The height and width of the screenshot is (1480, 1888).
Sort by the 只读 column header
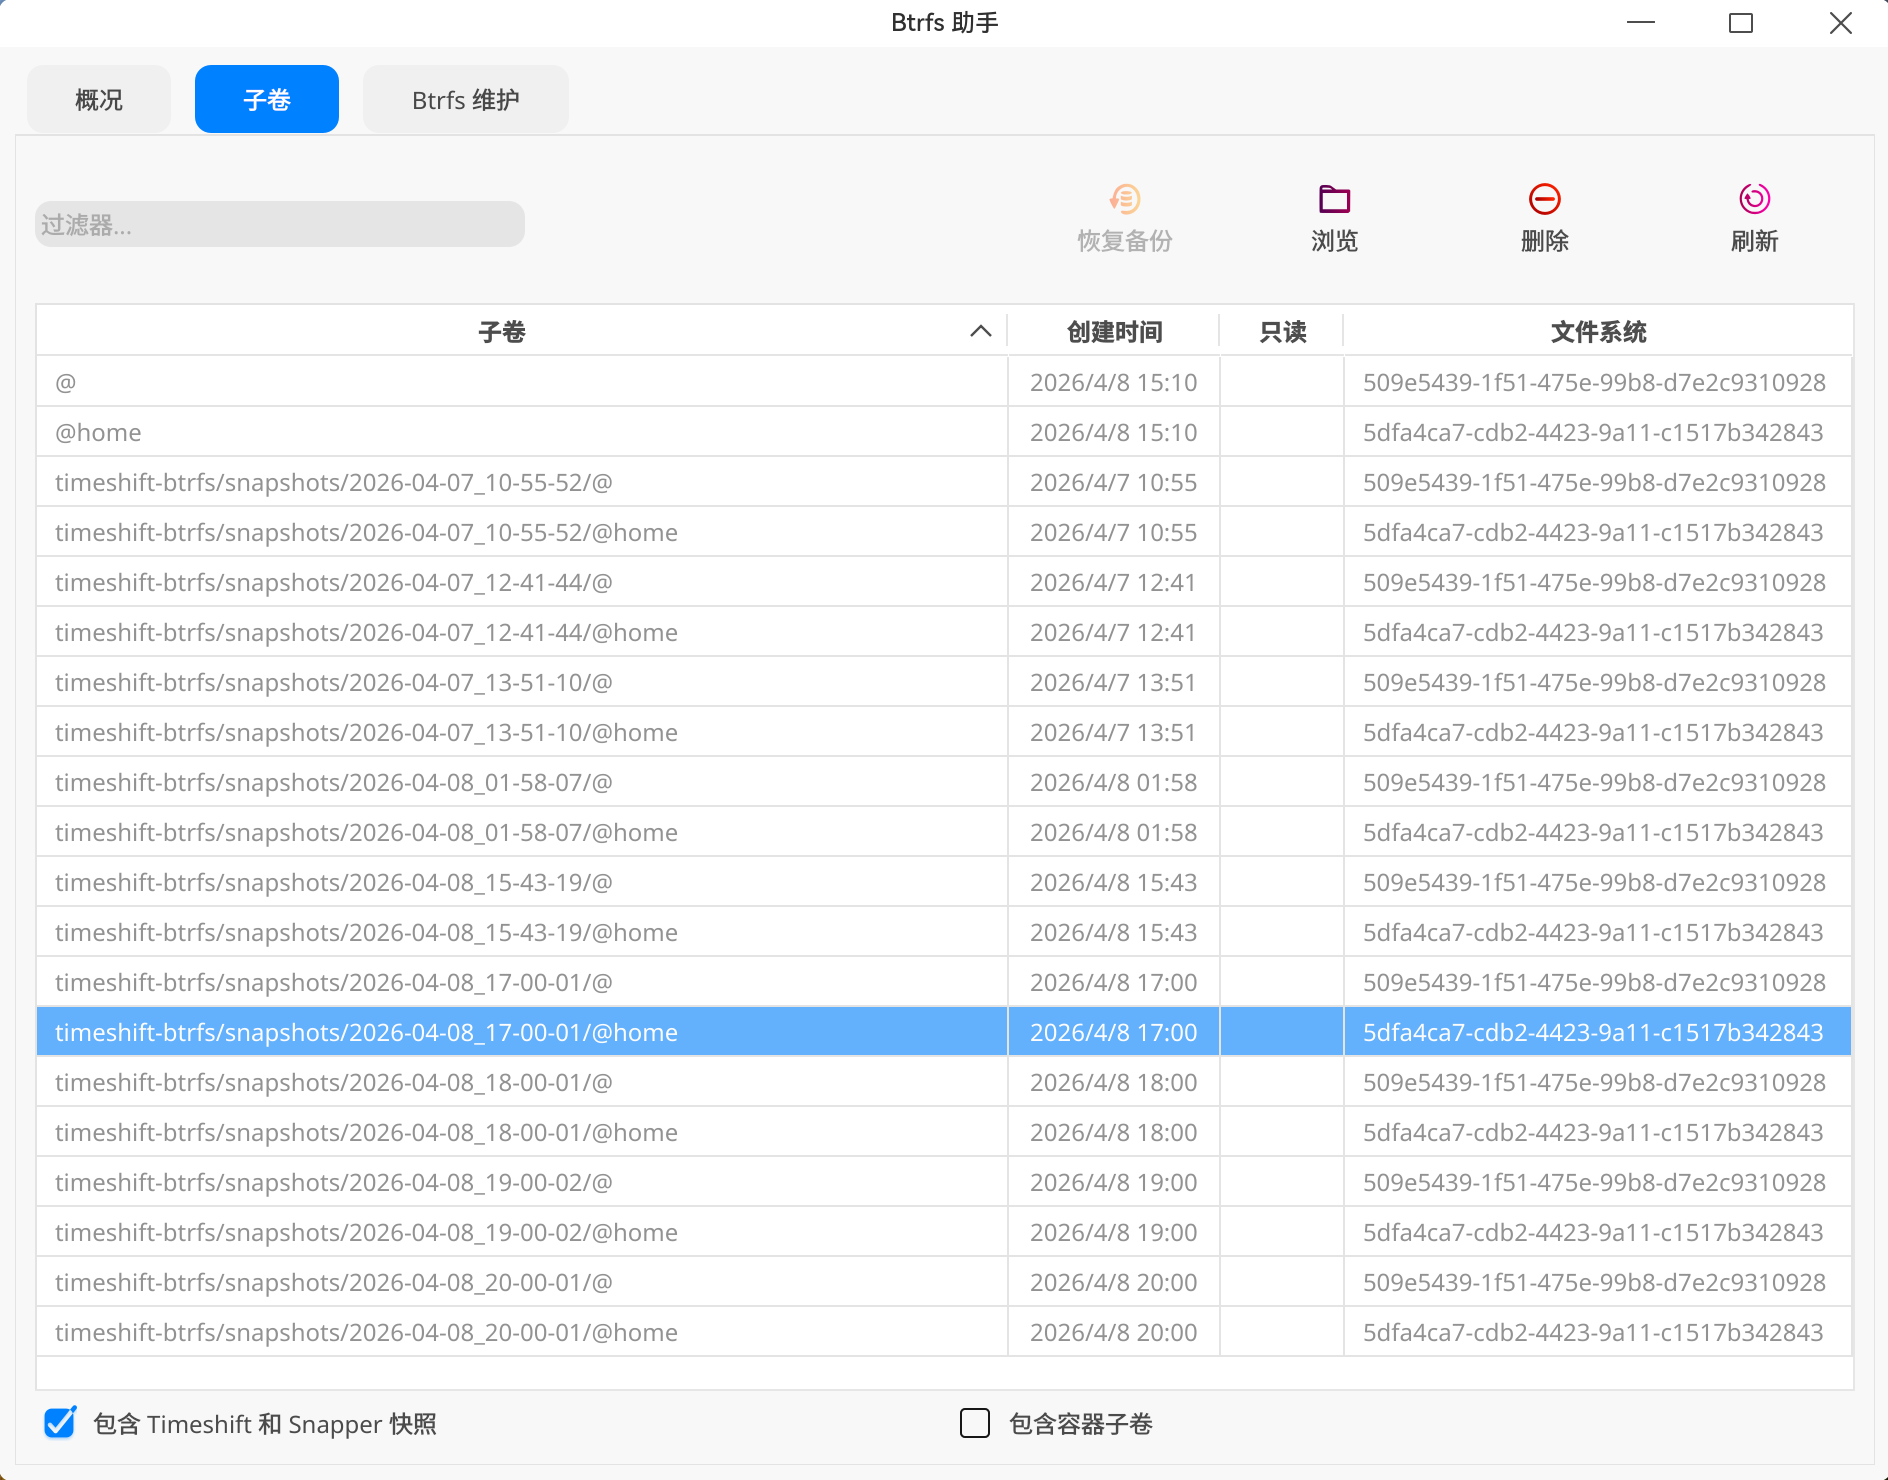click(1280, 330)
